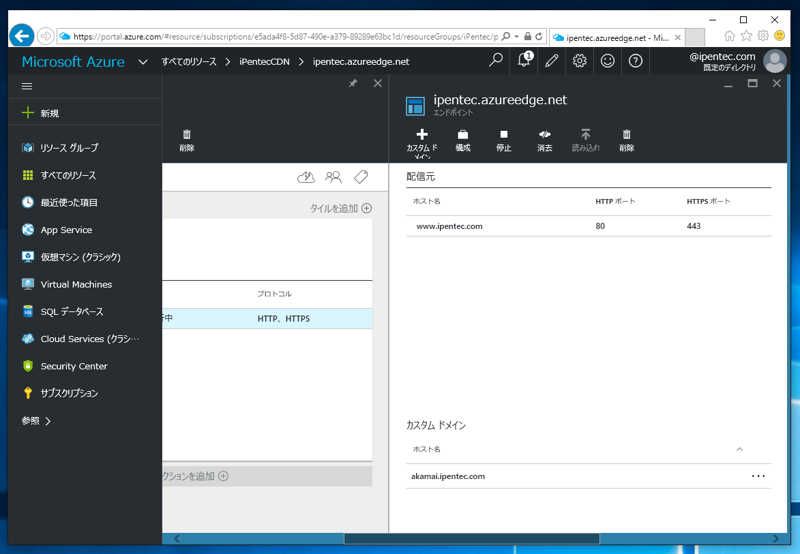The image size is (800, 554).
Task: Click the horizontal scrollbar left arrow
Action: (x=177, y=538)
